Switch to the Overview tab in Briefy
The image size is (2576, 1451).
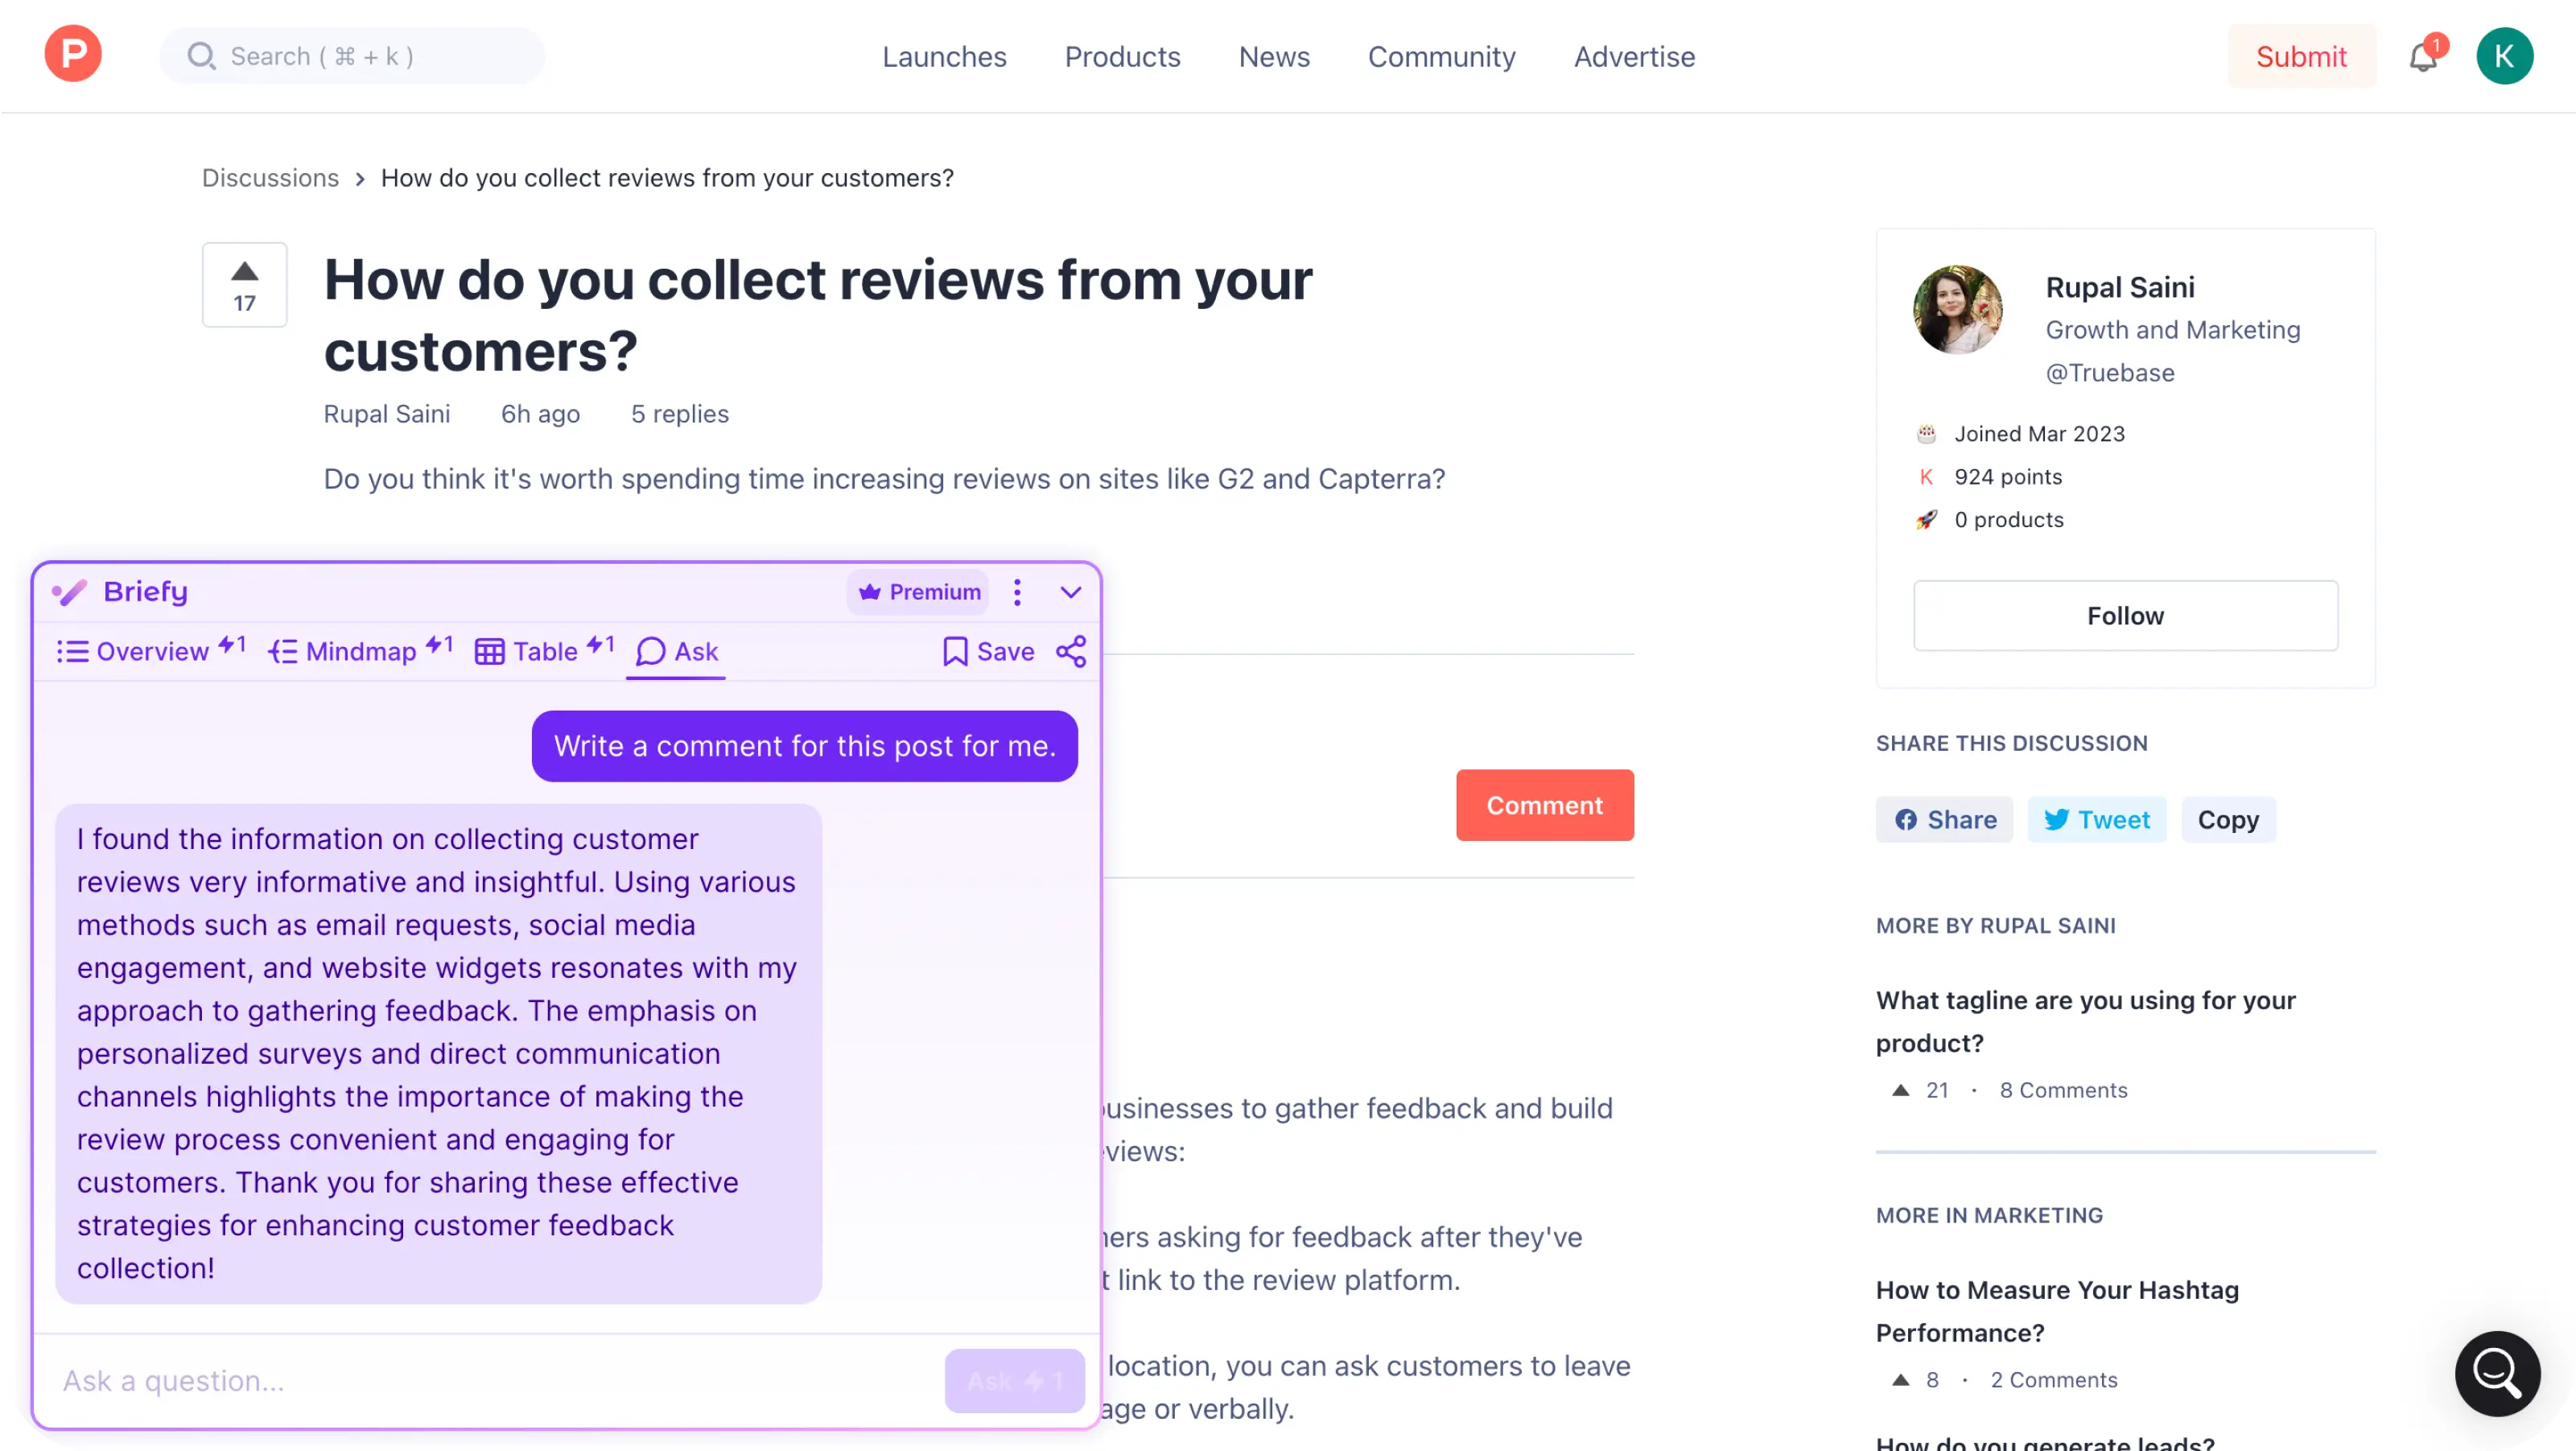tap(150, 651)
